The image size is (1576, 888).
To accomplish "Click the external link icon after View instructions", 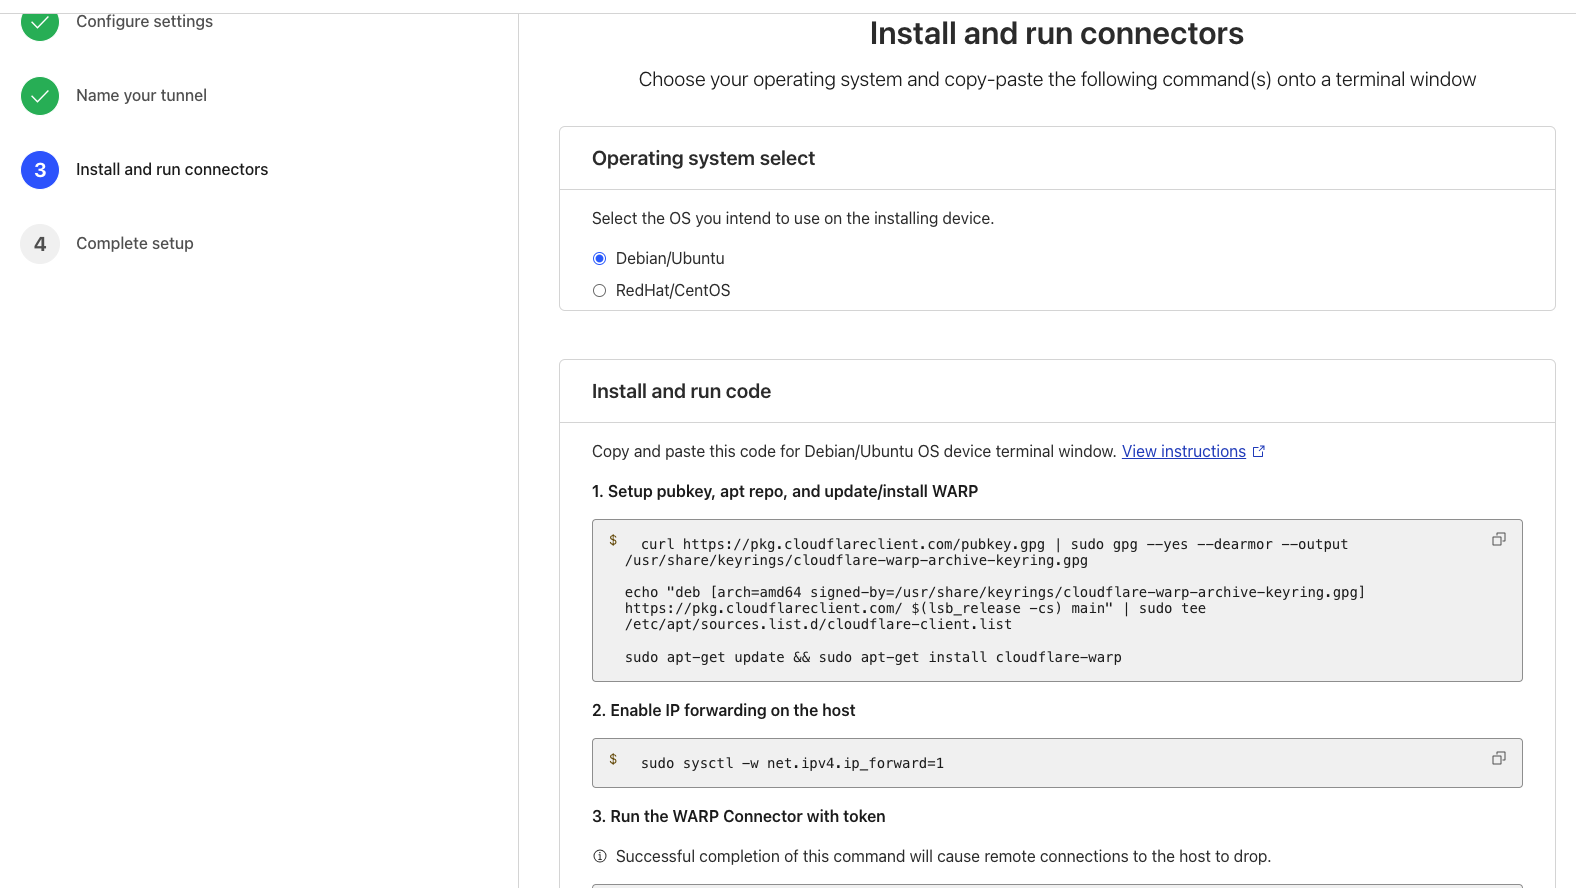I will (x=1259, y=452).
